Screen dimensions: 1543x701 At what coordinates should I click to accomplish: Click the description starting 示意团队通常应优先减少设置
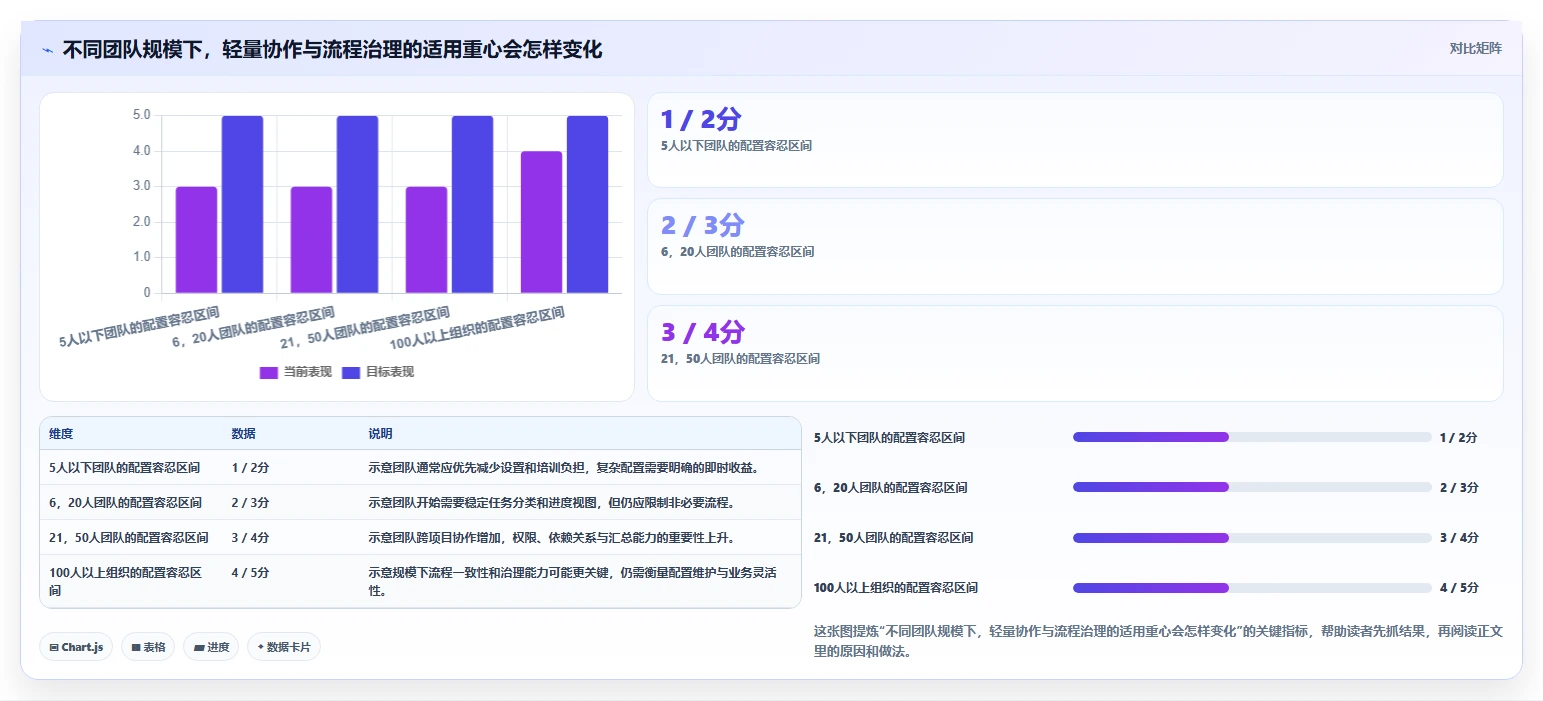pos(565,467)
